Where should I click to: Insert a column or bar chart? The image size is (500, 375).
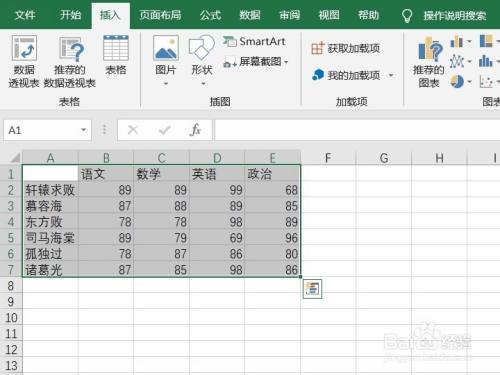coord(456,41)
